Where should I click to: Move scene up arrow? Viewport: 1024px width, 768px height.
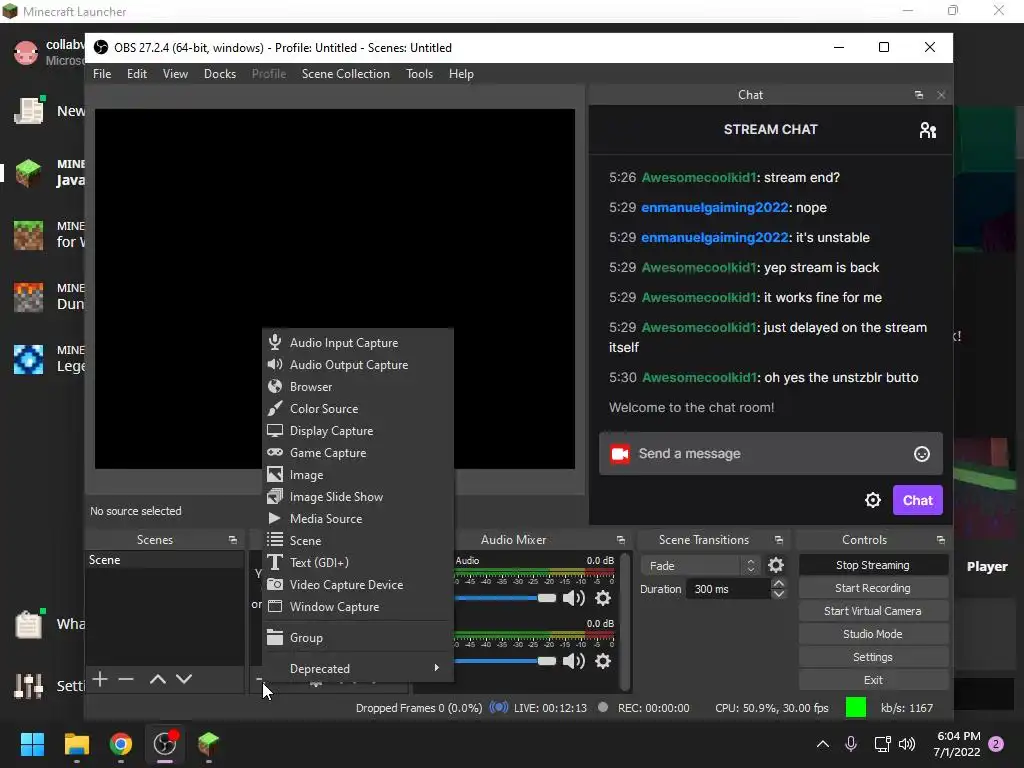157,679
